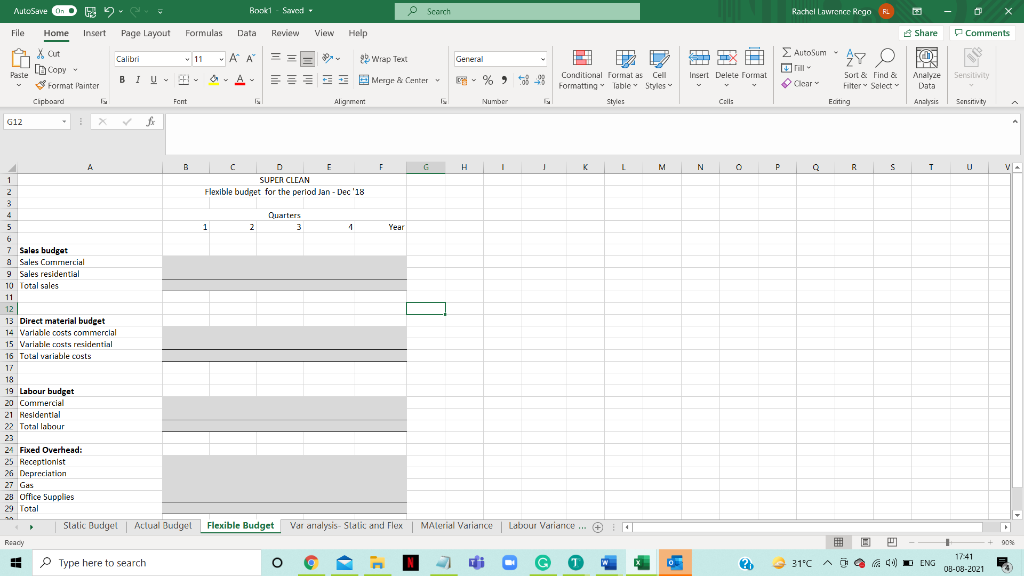Open MAterial Variance sheet tab

[x=456, y=526]
